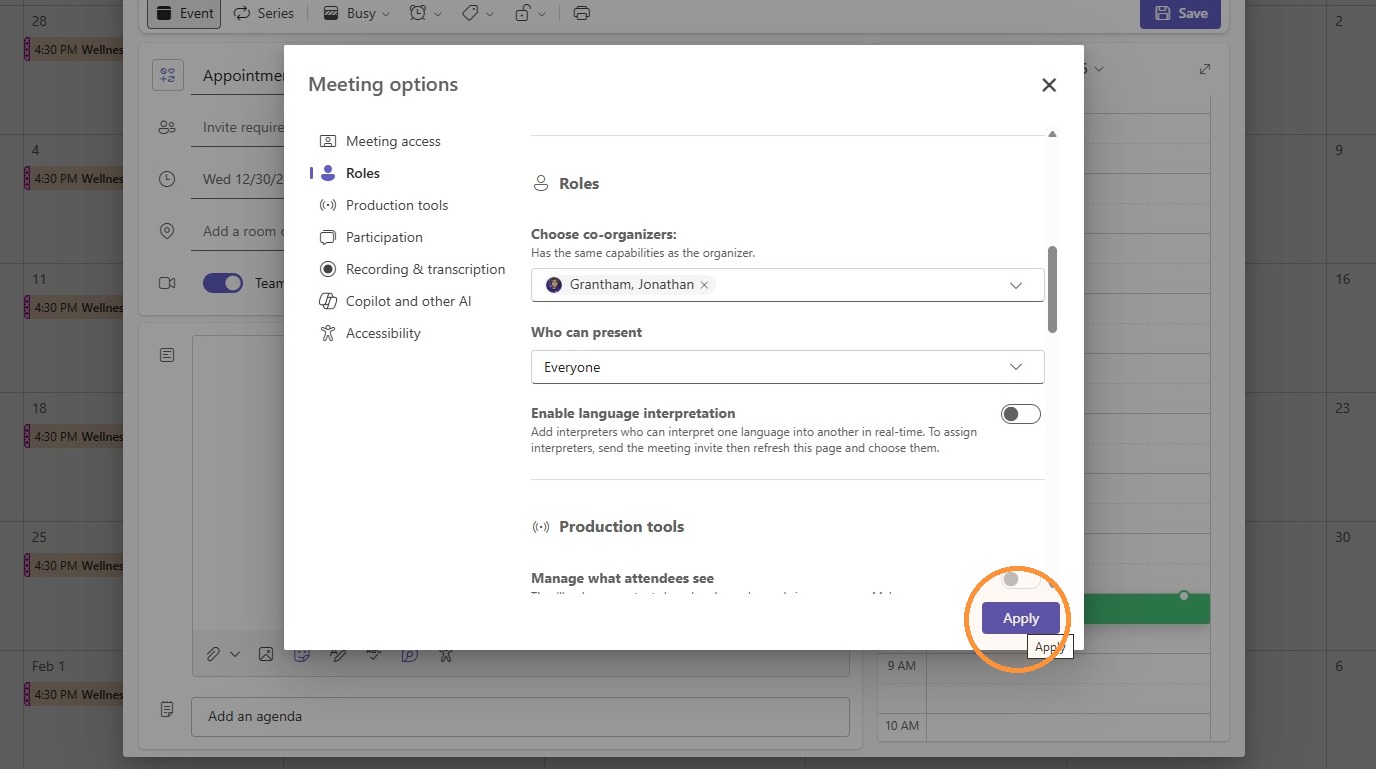
Task: Click the Appointment title field
Action: click(x=240, y=76)
